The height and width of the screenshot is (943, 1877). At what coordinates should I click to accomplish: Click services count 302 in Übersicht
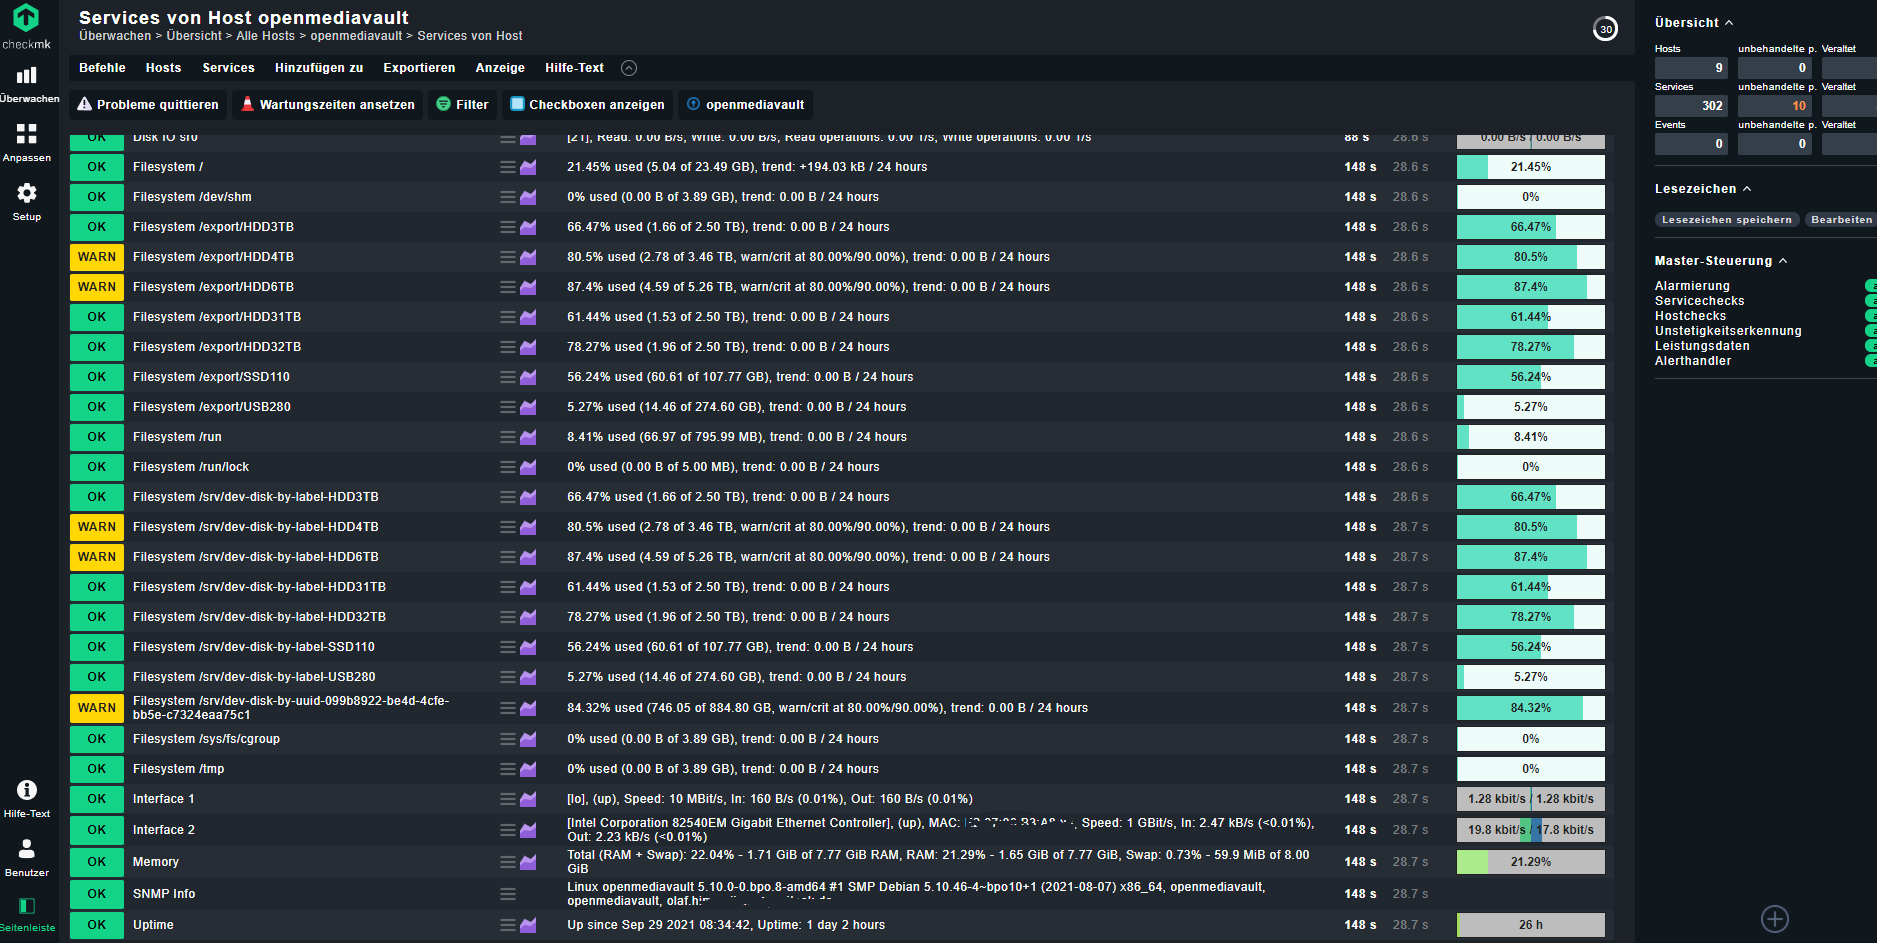pyautogui.click(x=1691, y=106)
